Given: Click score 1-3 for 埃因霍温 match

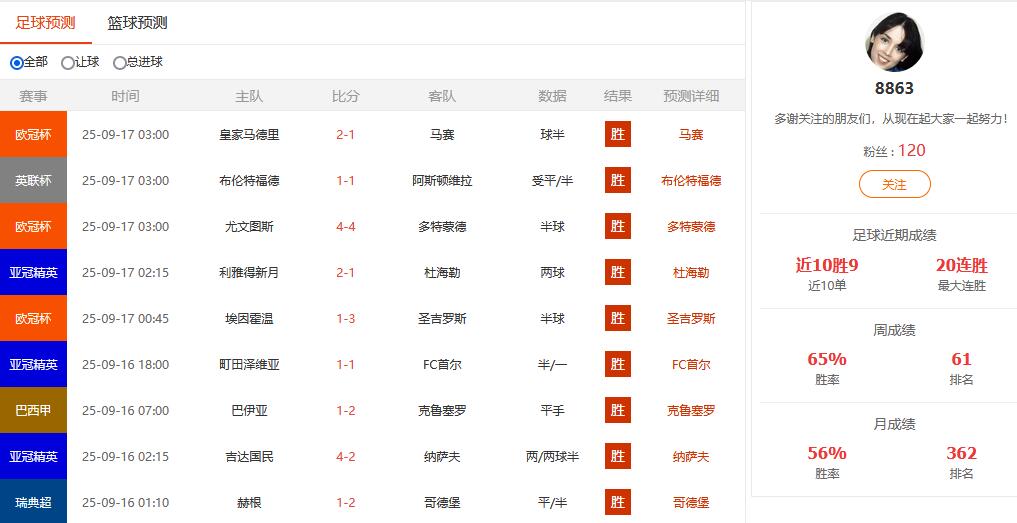Looking at the screenshot, I should 345,319.
